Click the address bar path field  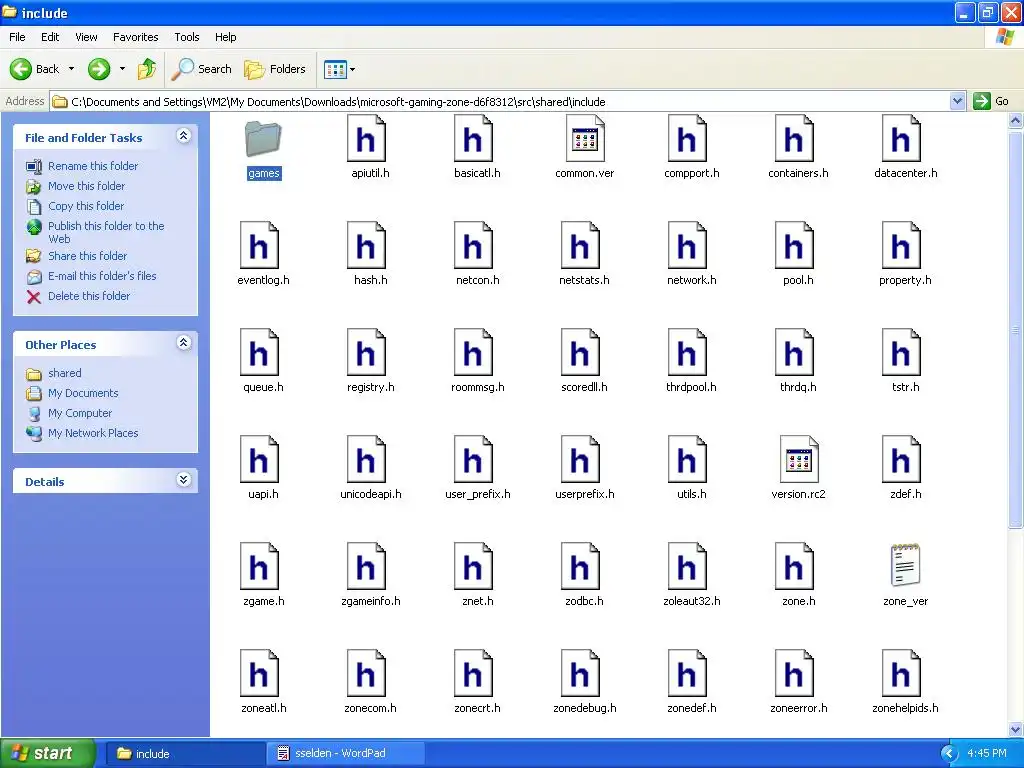click(500, 101)
